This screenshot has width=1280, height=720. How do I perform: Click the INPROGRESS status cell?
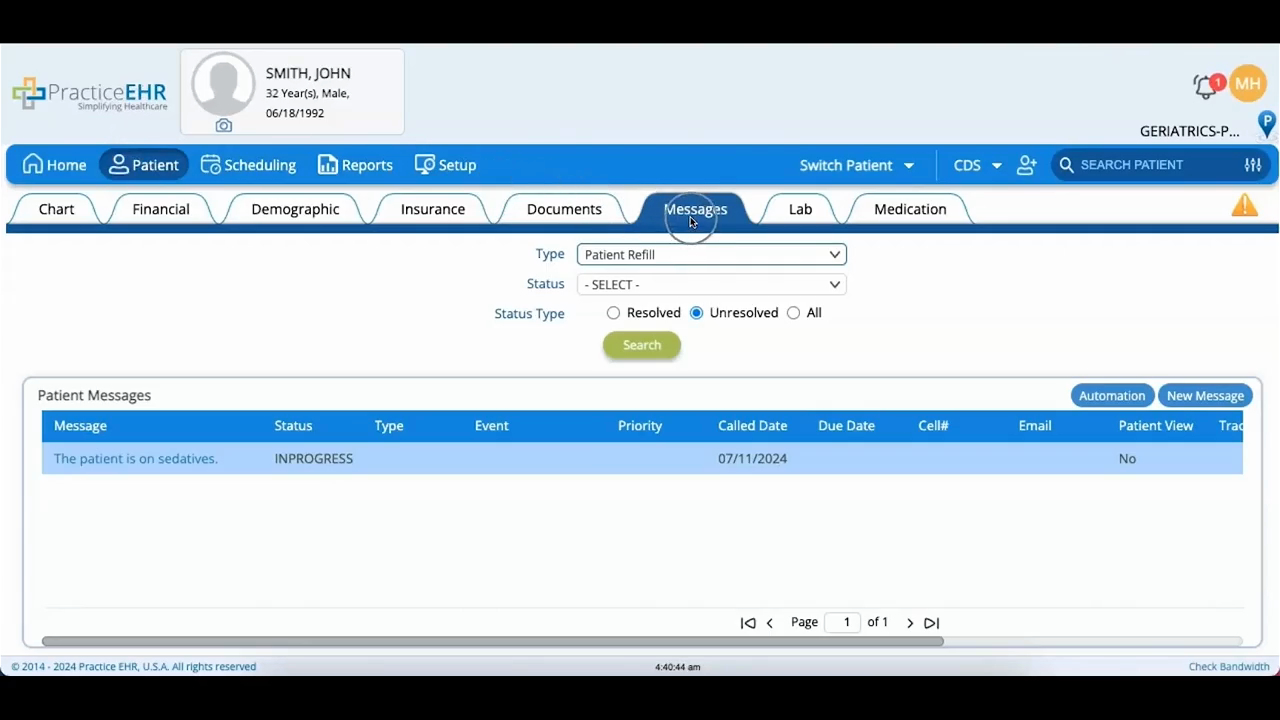click(x=314, y=459)
